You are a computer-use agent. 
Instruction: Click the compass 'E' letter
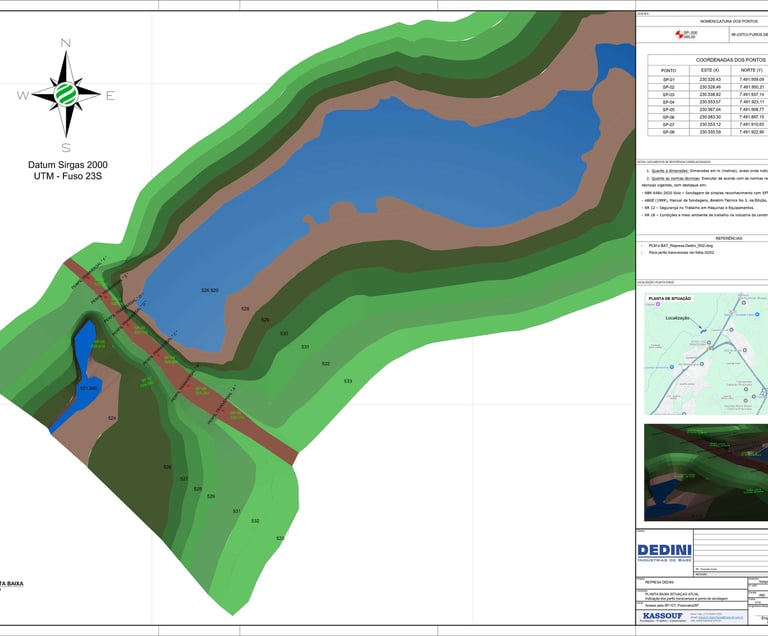tap(110, 96)
